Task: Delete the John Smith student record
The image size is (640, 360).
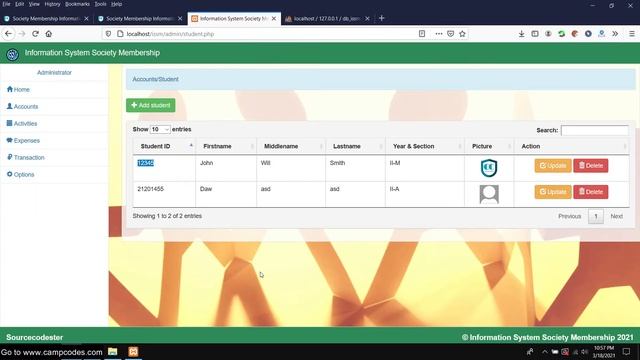Action: click(x=591, y=166)
